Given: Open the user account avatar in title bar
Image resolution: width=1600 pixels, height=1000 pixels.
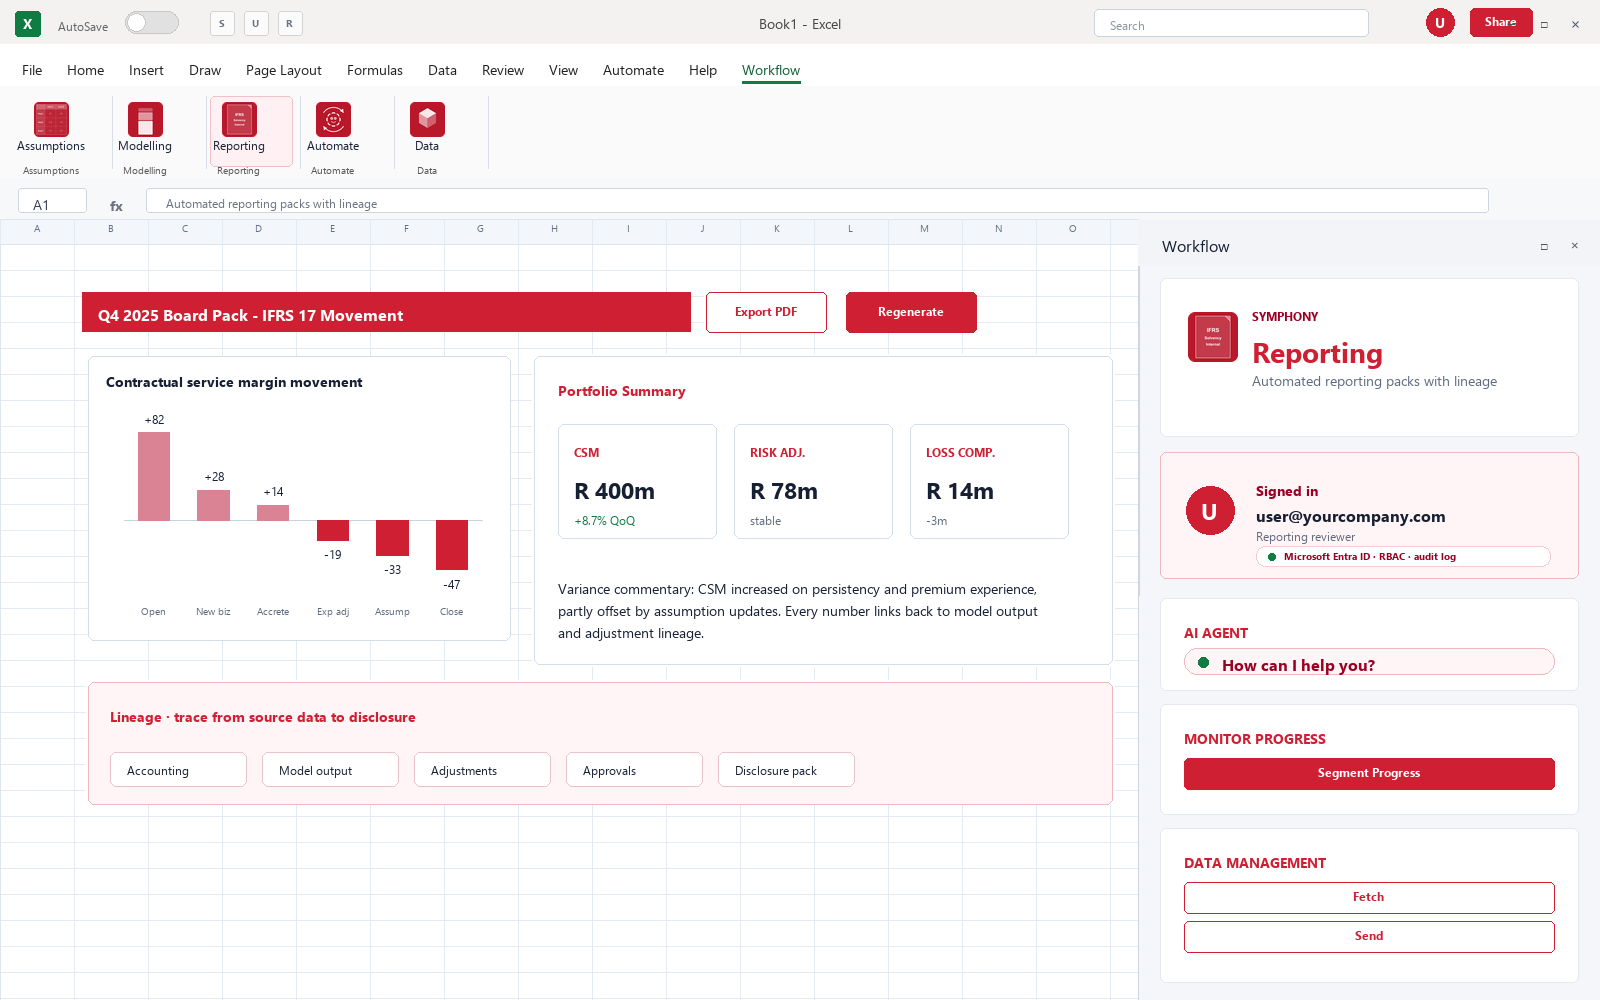Looking at the screenshot, I should (x=1440, y=23).
